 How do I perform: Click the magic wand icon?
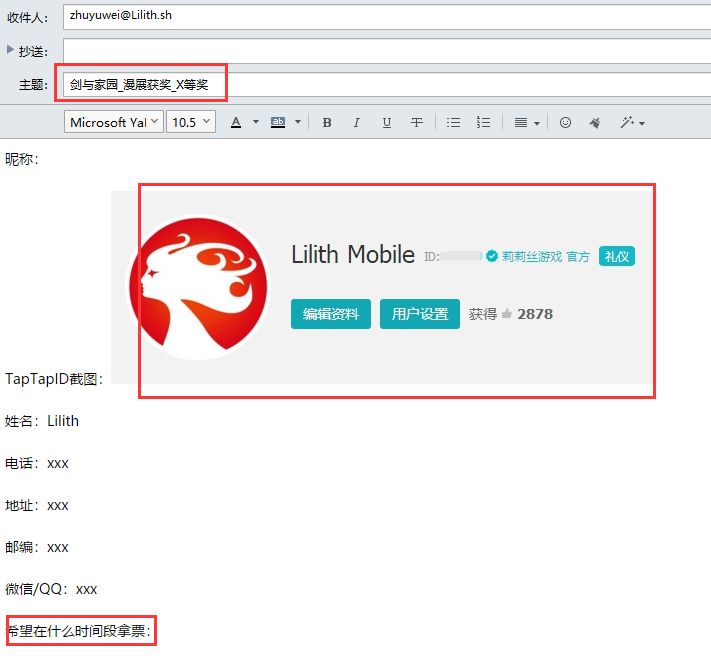pos(627,122)
